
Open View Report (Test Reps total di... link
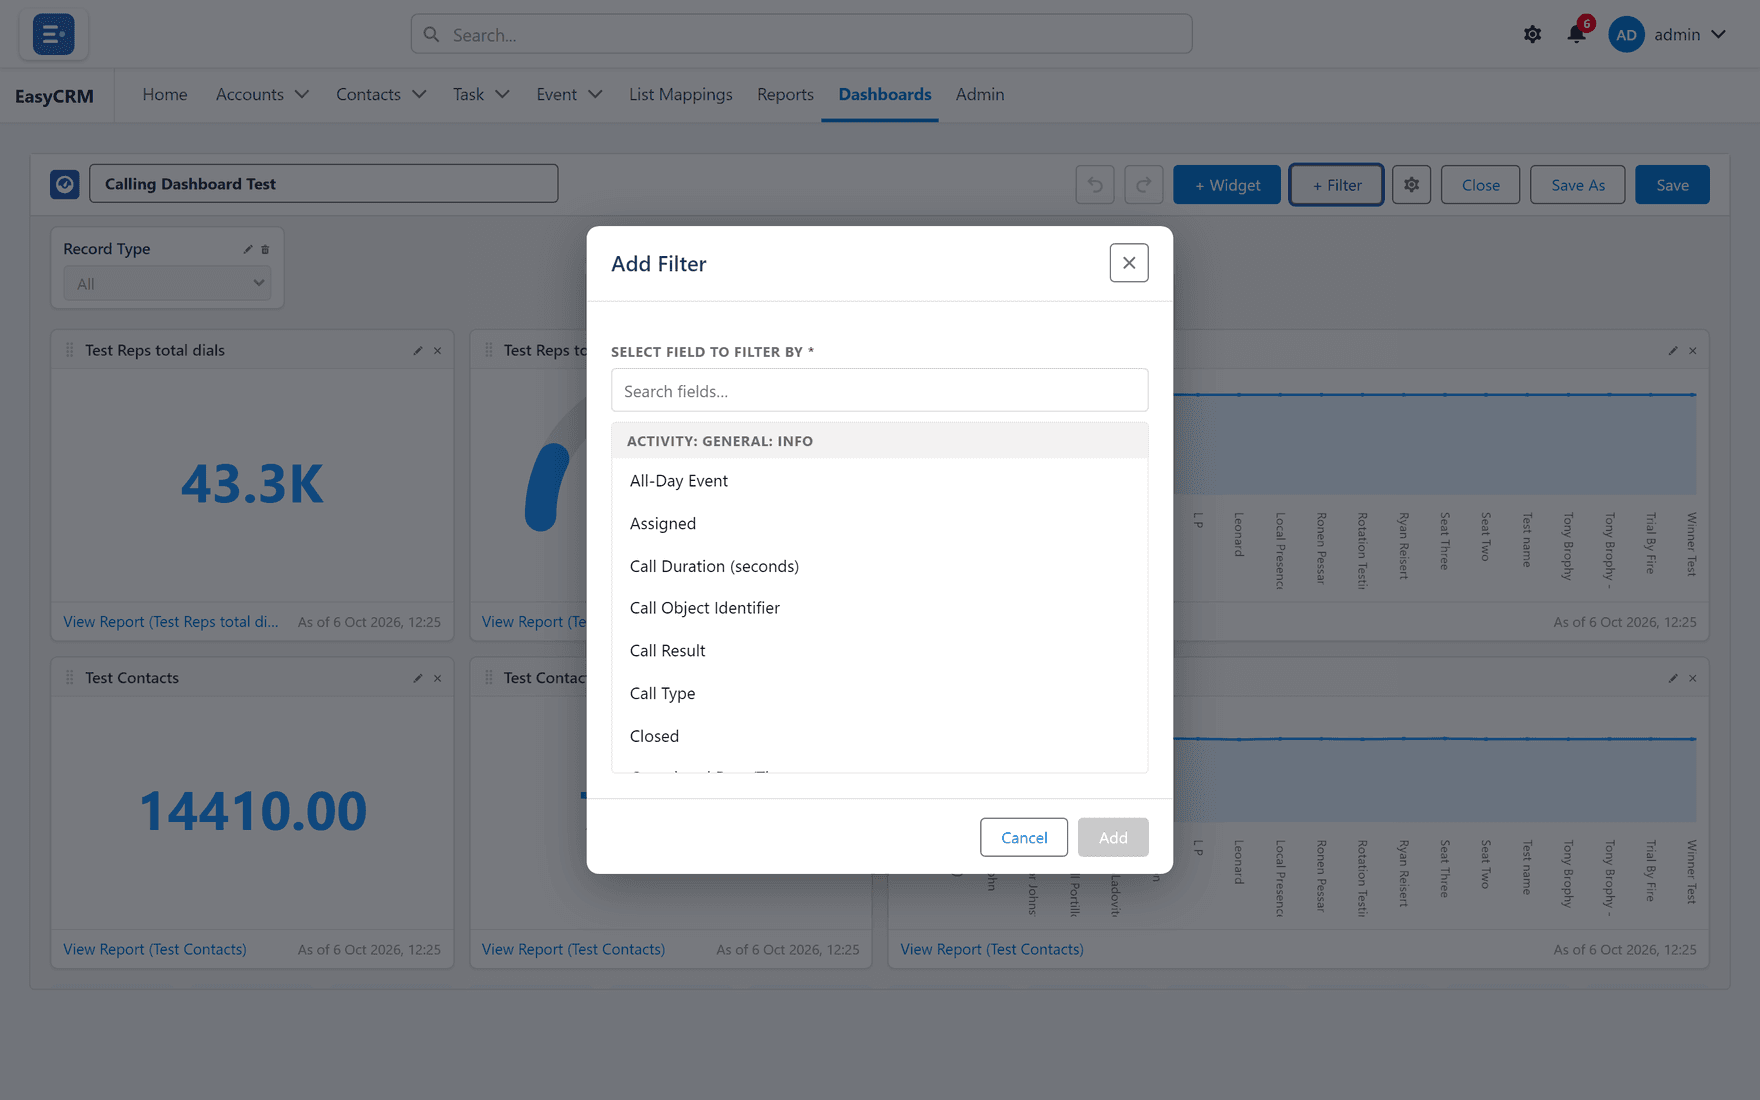(171, 622)
